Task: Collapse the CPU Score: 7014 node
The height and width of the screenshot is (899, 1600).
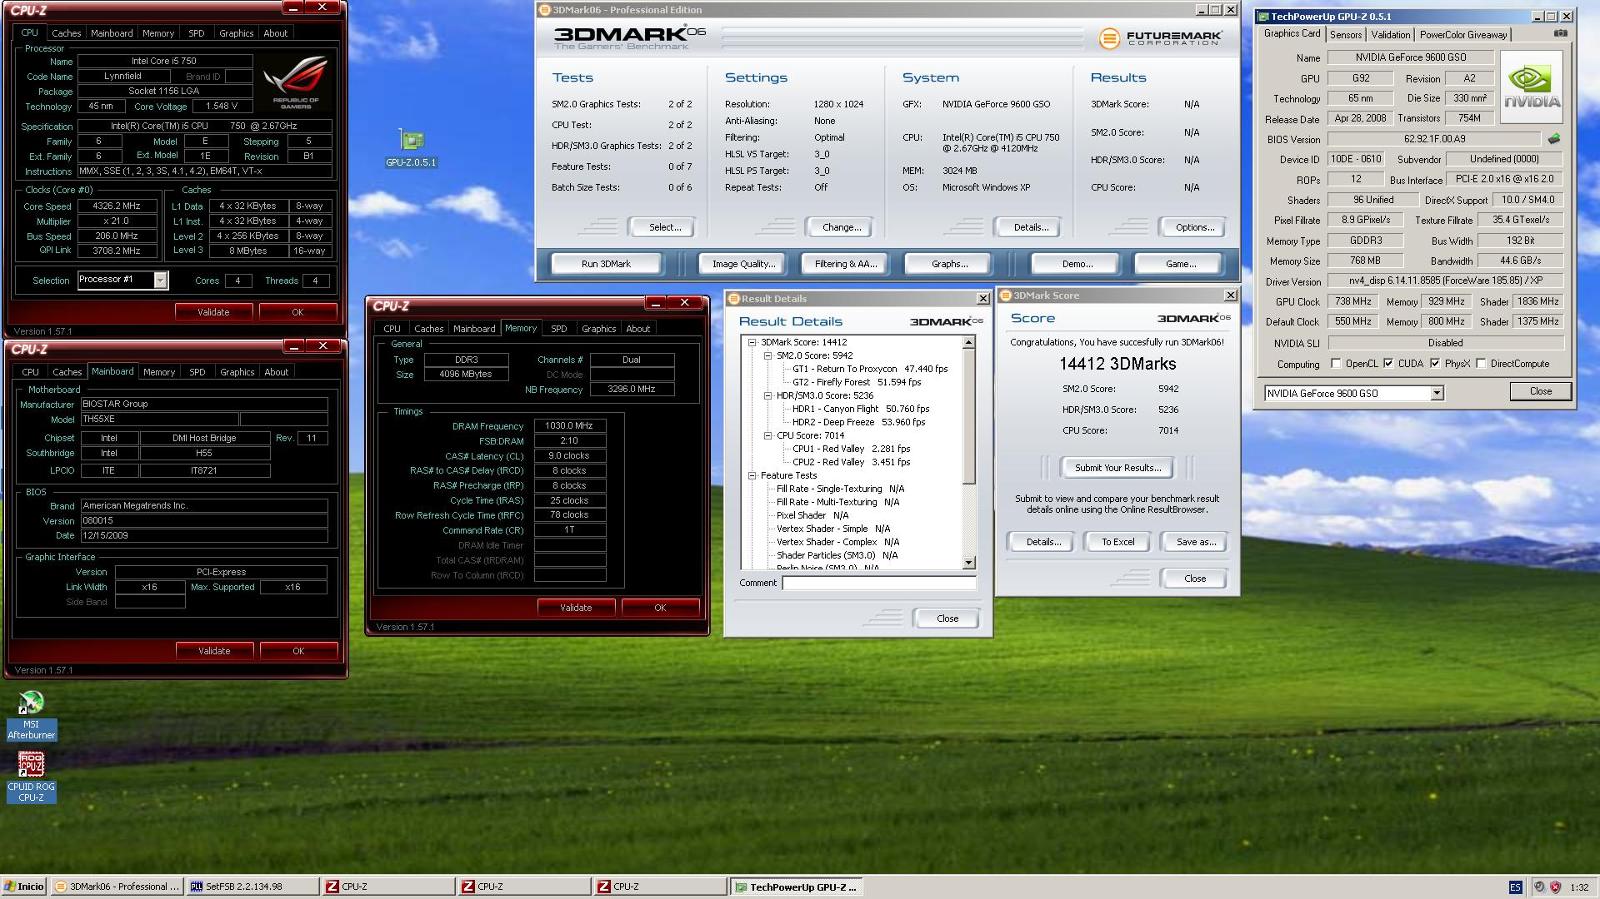Action: coord(768,435)
